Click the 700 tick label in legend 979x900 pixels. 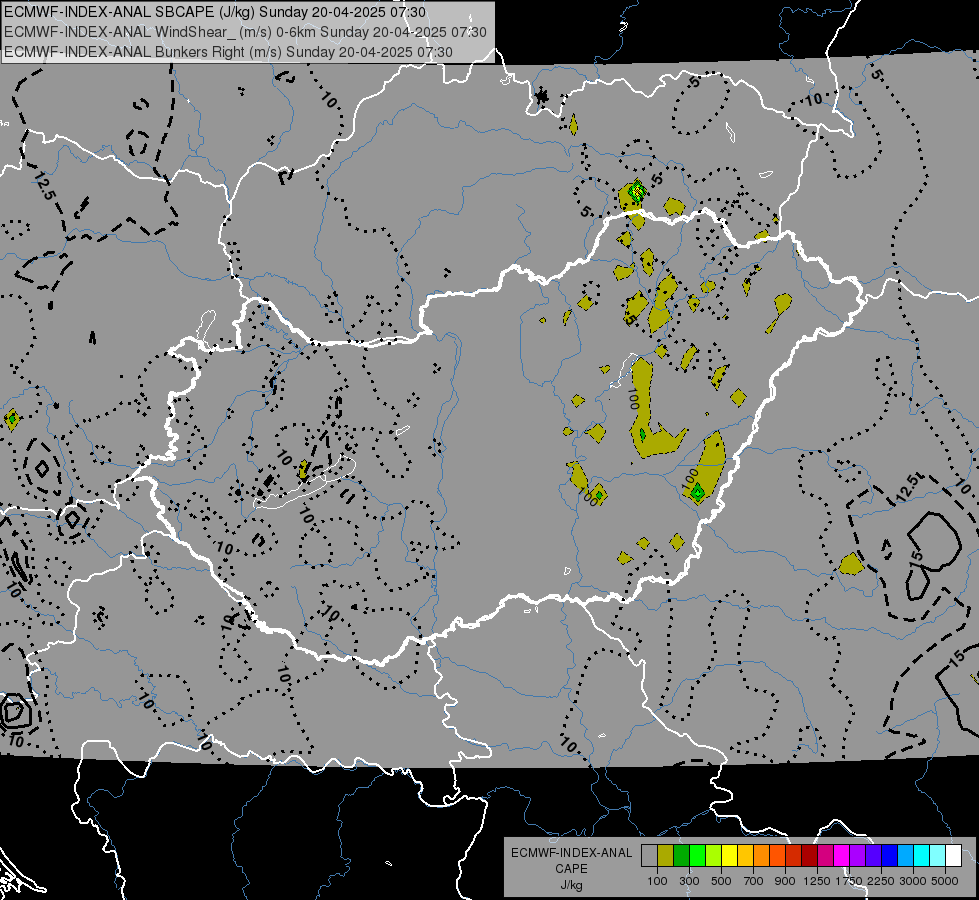pyautogui.click(x=754, y=881)
